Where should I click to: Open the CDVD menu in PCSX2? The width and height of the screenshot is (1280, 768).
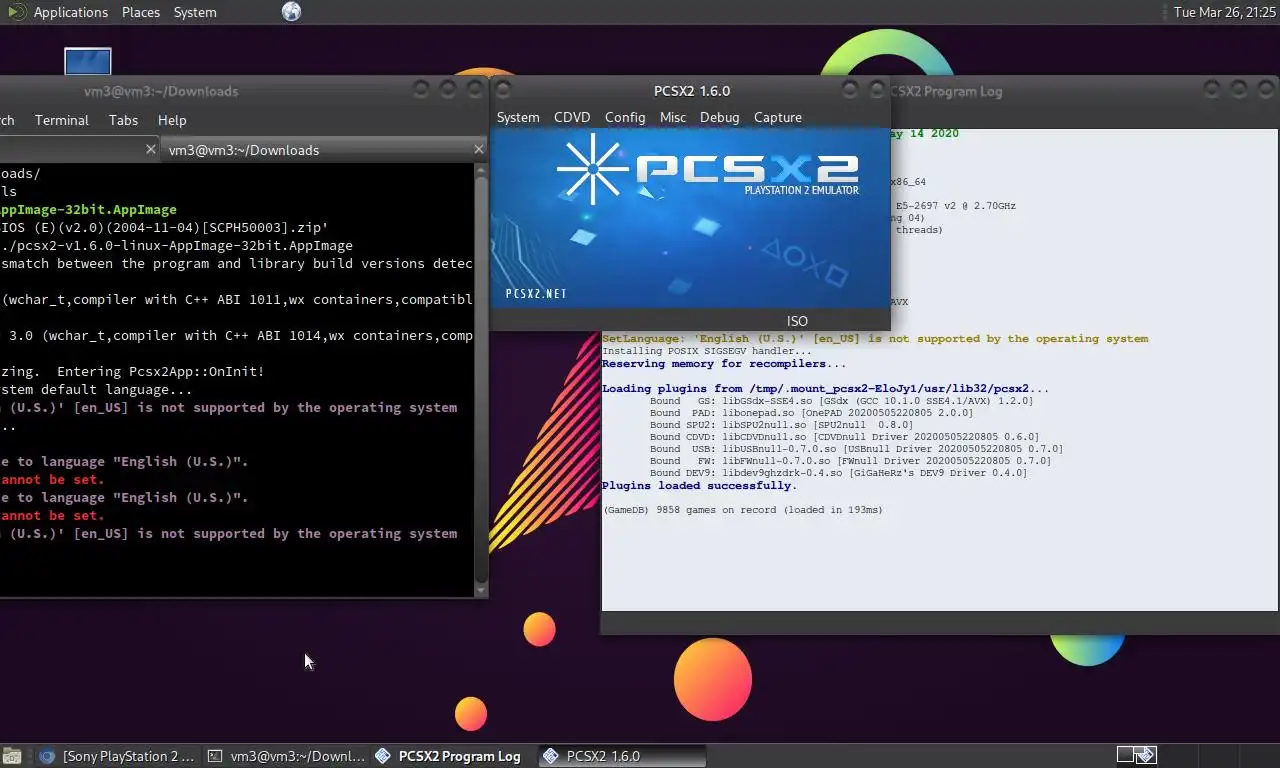(572, 117)
